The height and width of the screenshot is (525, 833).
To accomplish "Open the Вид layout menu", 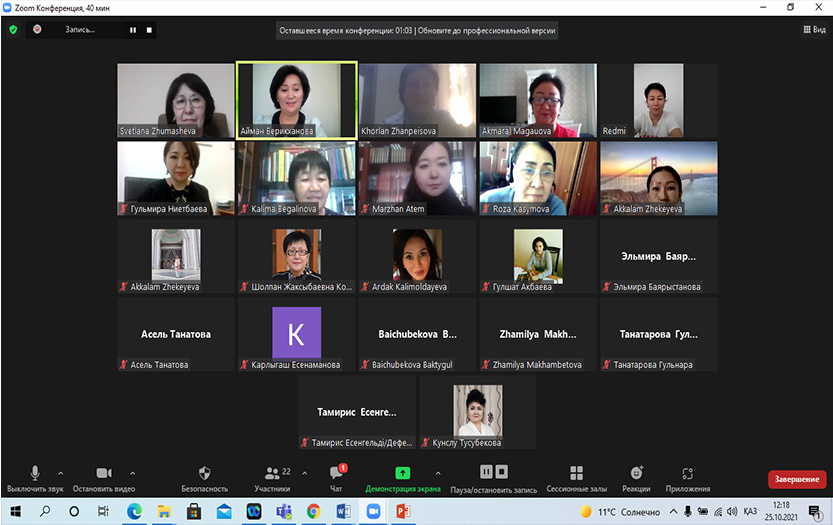I will coord(814,30).
